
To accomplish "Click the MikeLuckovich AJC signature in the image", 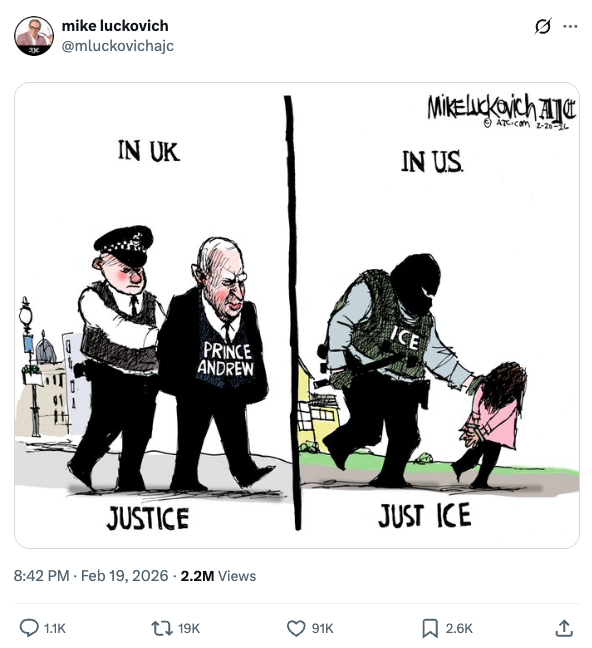I will point(501,110).
